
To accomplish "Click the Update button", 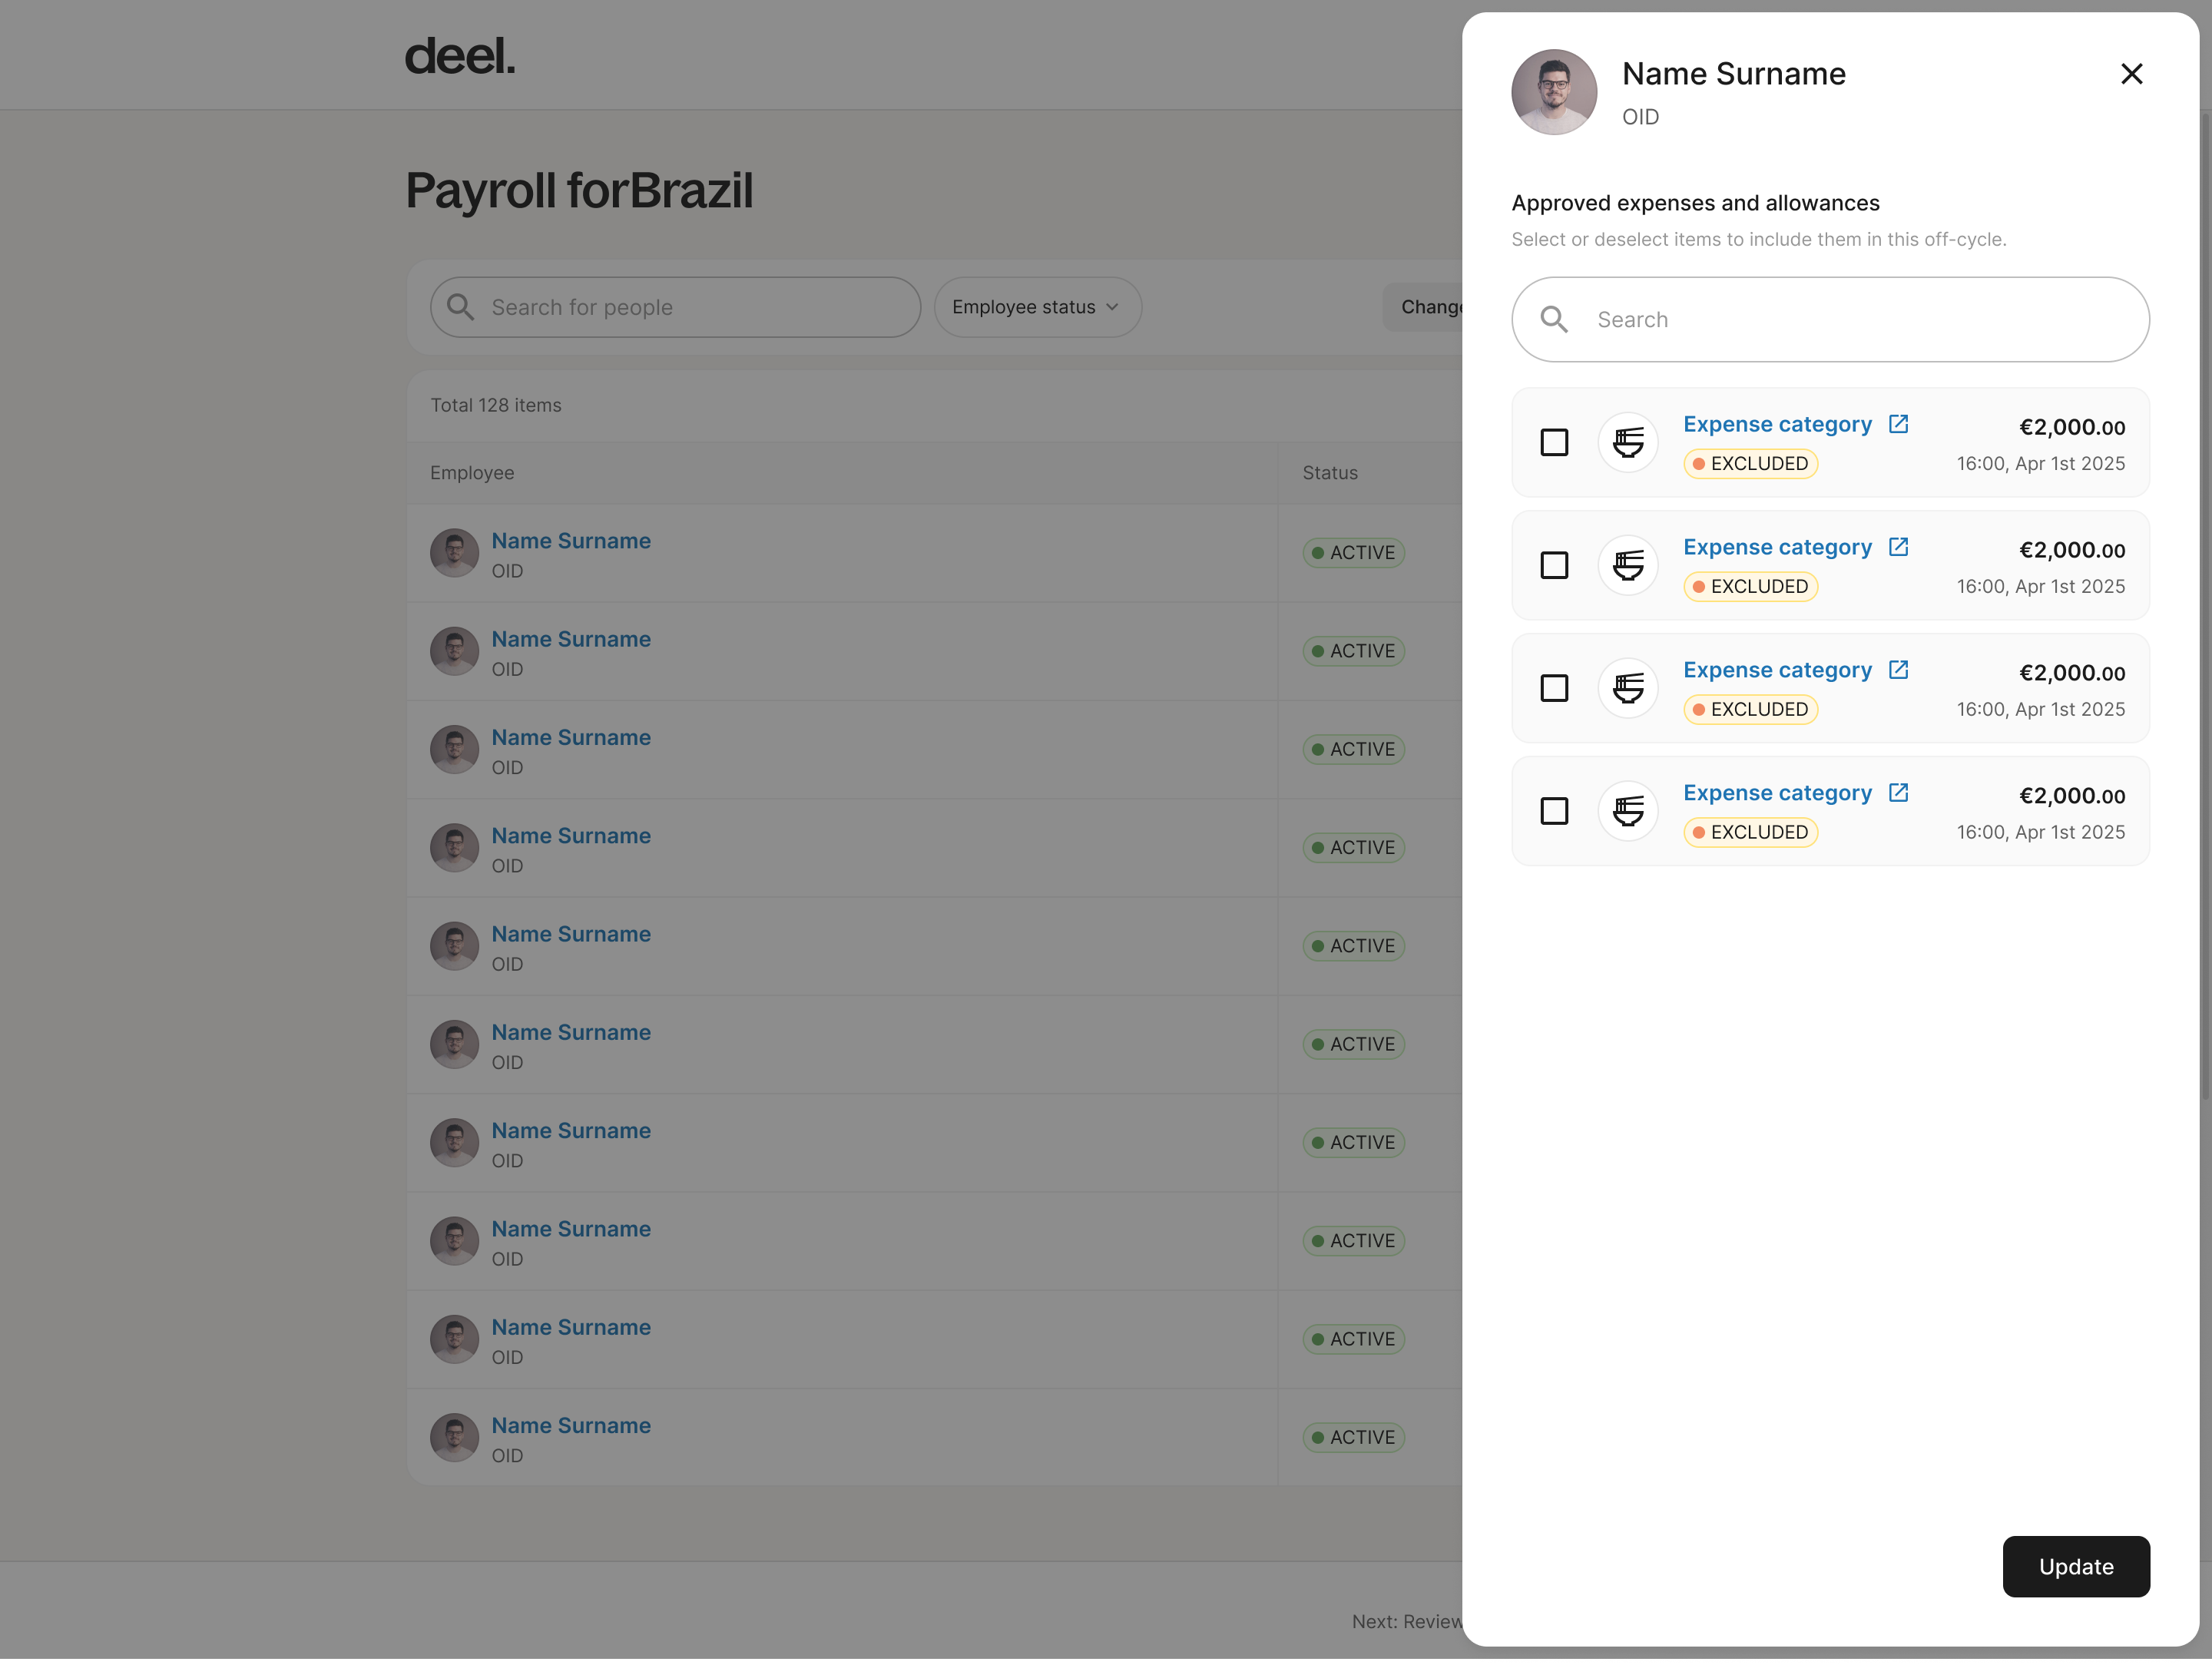I will pyautogui.click(x=2076, y=1566).
